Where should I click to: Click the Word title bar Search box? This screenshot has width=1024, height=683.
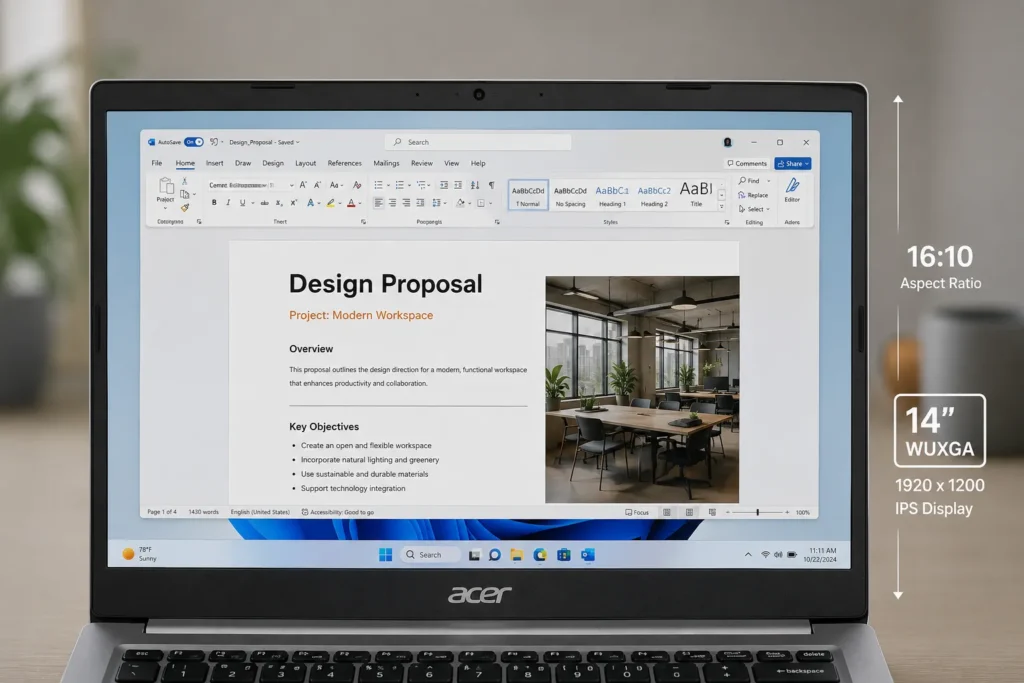pyautogui.click(x=478, y=142)
